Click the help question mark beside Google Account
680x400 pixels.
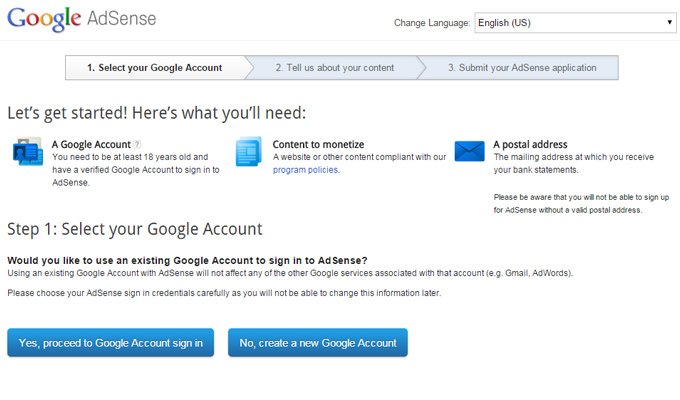click(137, 144)
